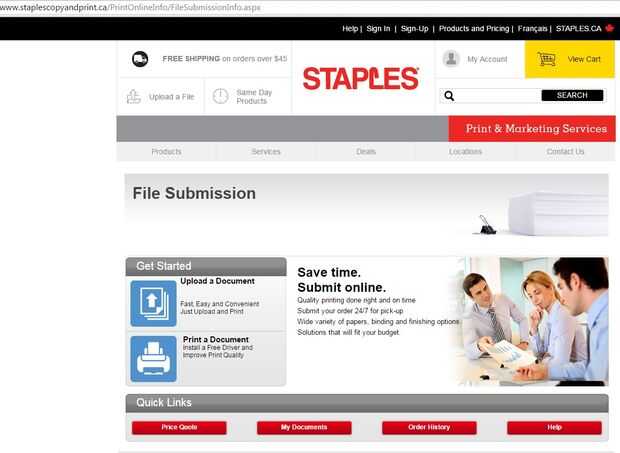Viewport: 620px width, 453px height.
Task: Open the Locations menu
Action: coord(465,151)
